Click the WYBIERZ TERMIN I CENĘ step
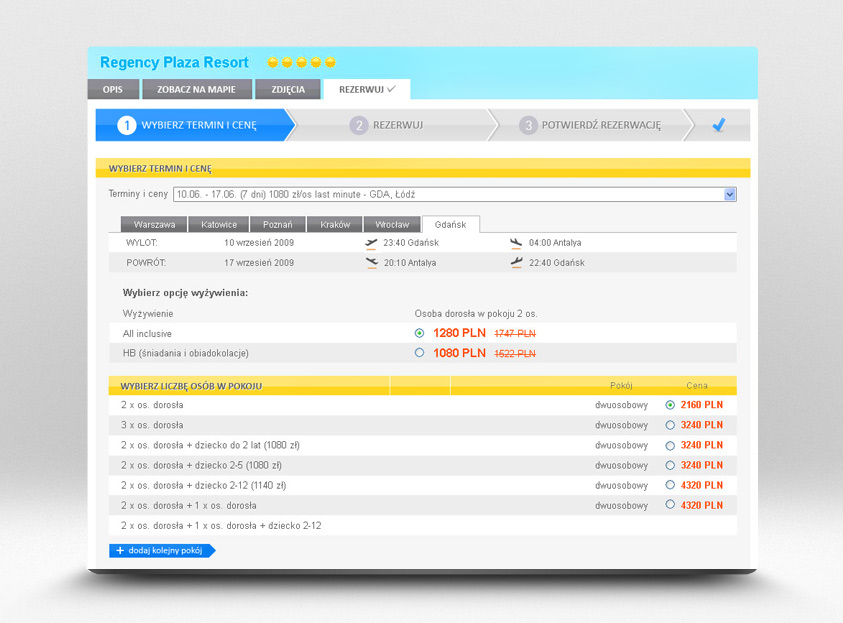Screen dimensions: 843x623 pos(195,125)
